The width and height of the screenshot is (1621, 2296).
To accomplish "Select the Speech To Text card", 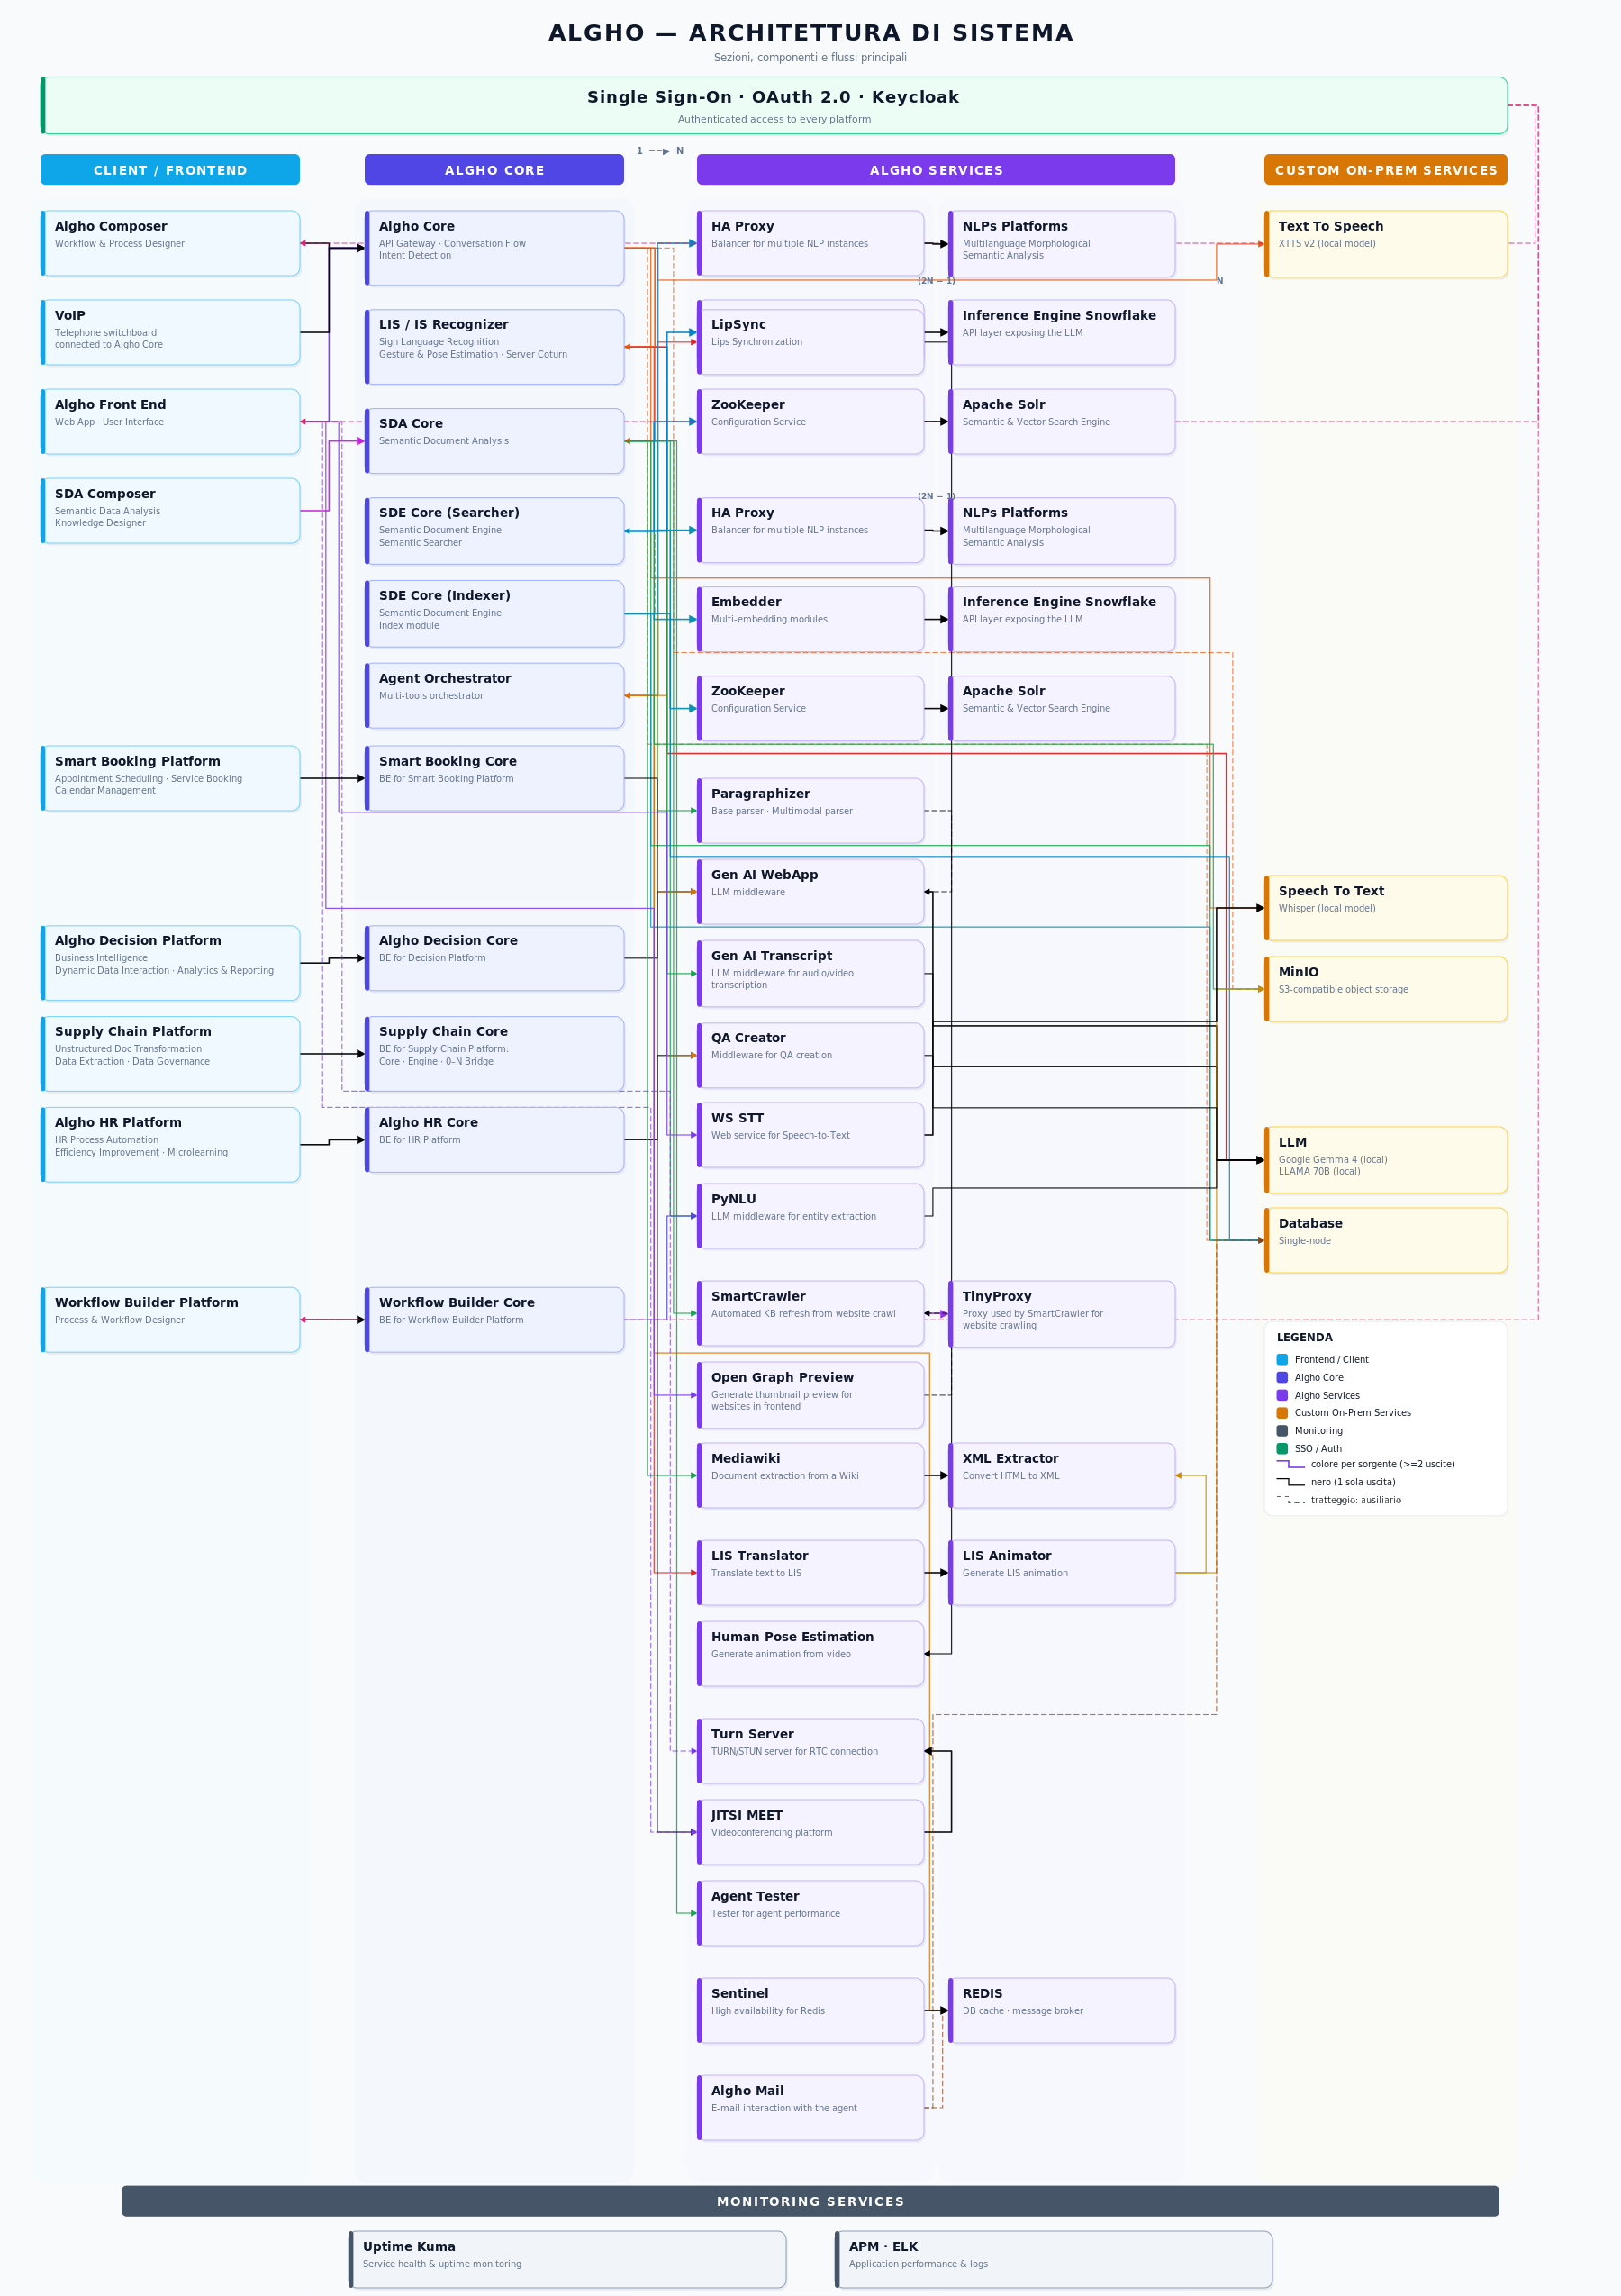I will click(x=1386, y=908).
